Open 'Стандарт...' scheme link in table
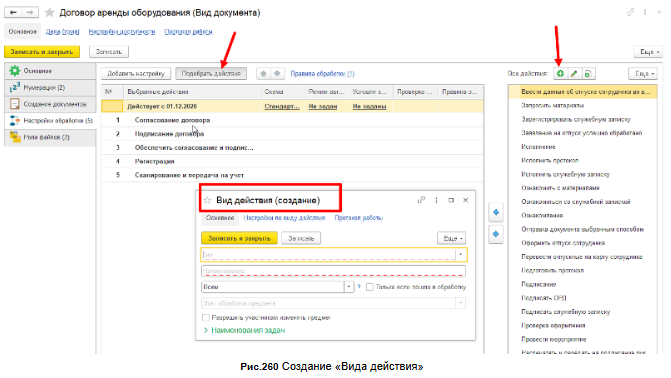 [x=282, y=106]
